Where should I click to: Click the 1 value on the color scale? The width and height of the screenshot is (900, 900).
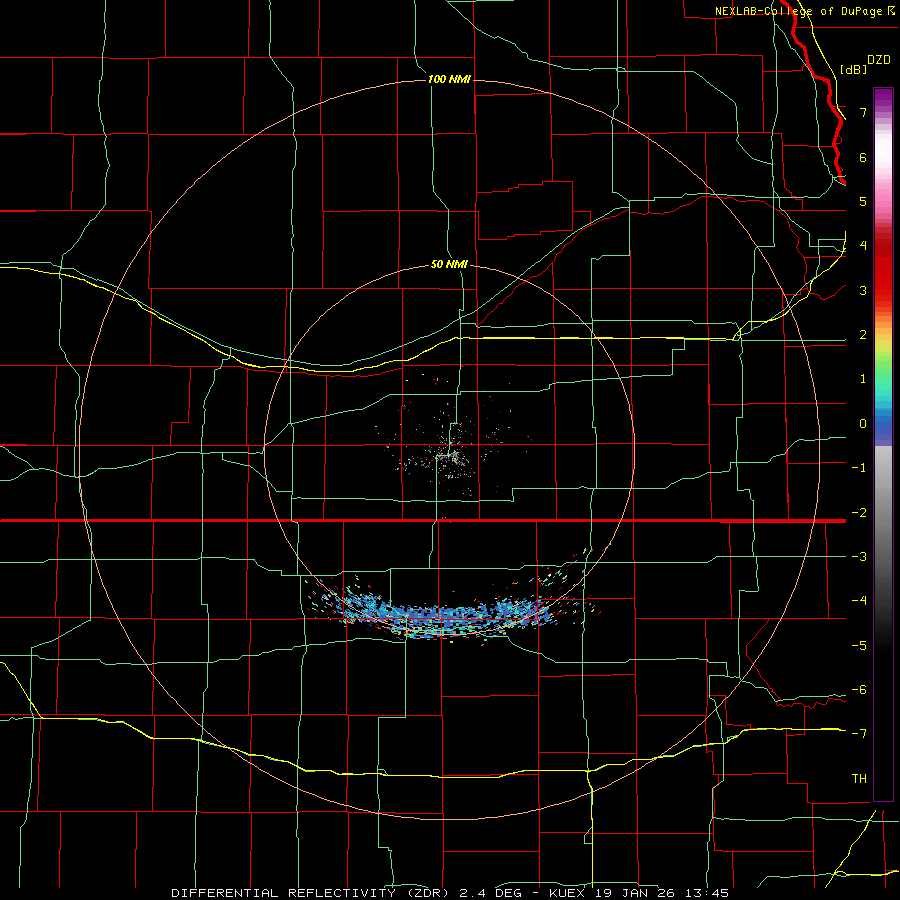click(863, 379)
